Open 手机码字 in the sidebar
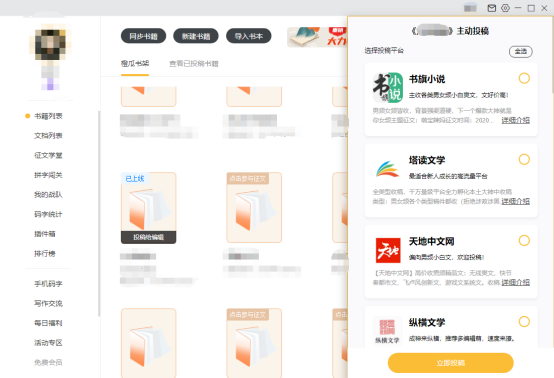 pos(48,284)
